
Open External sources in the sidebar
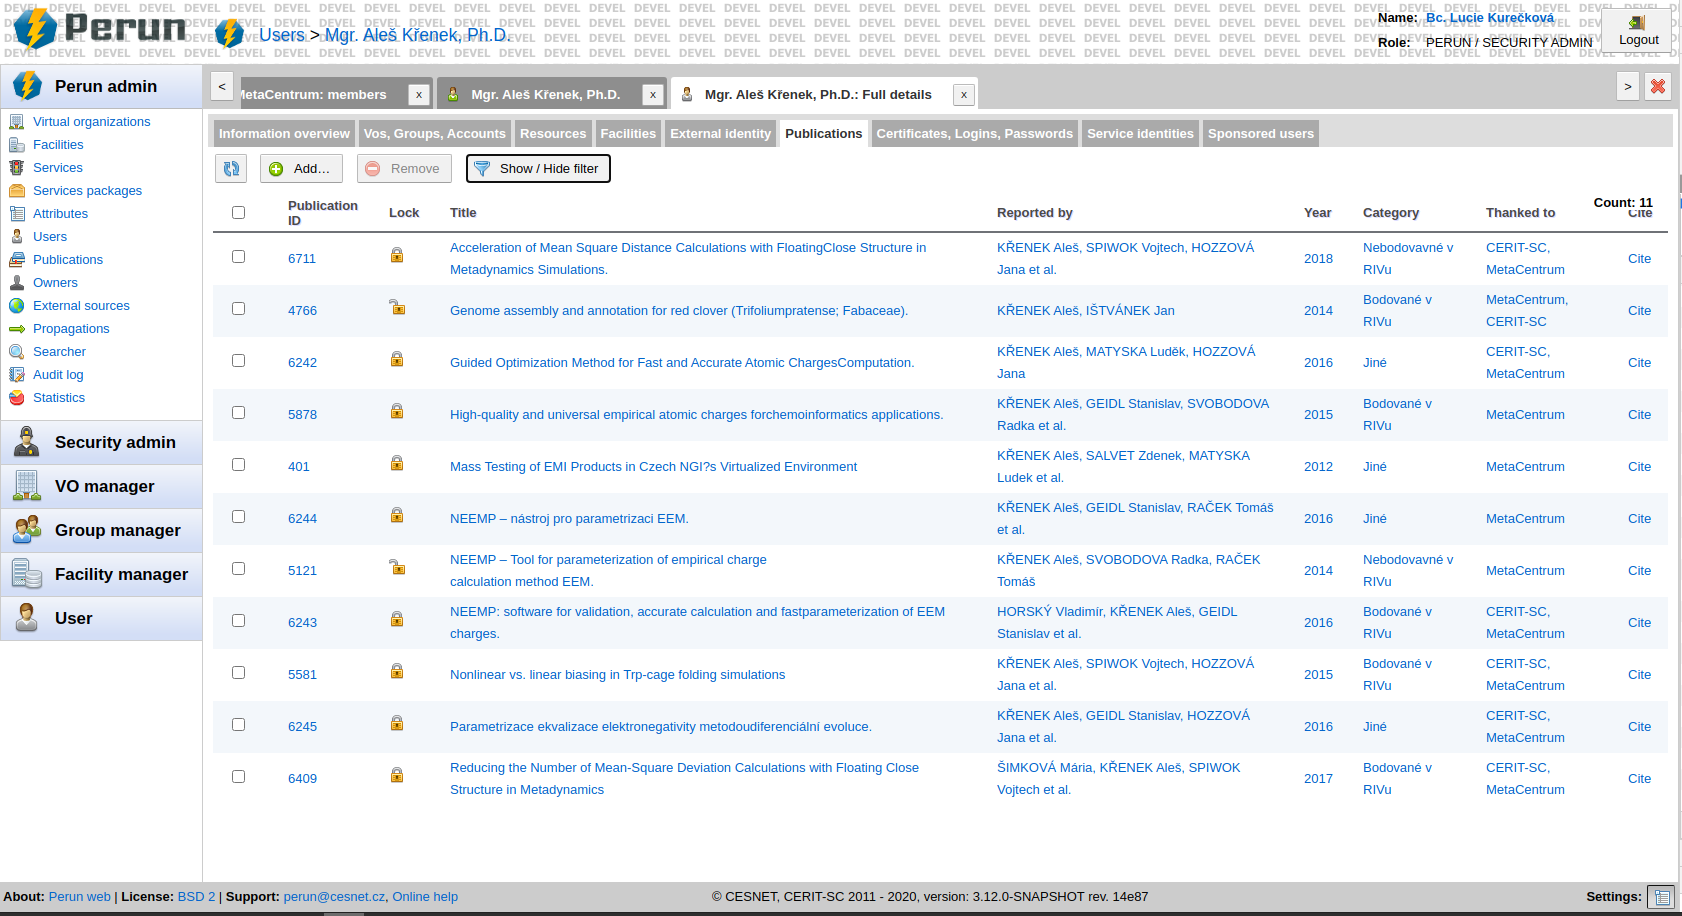click(81, 305)
